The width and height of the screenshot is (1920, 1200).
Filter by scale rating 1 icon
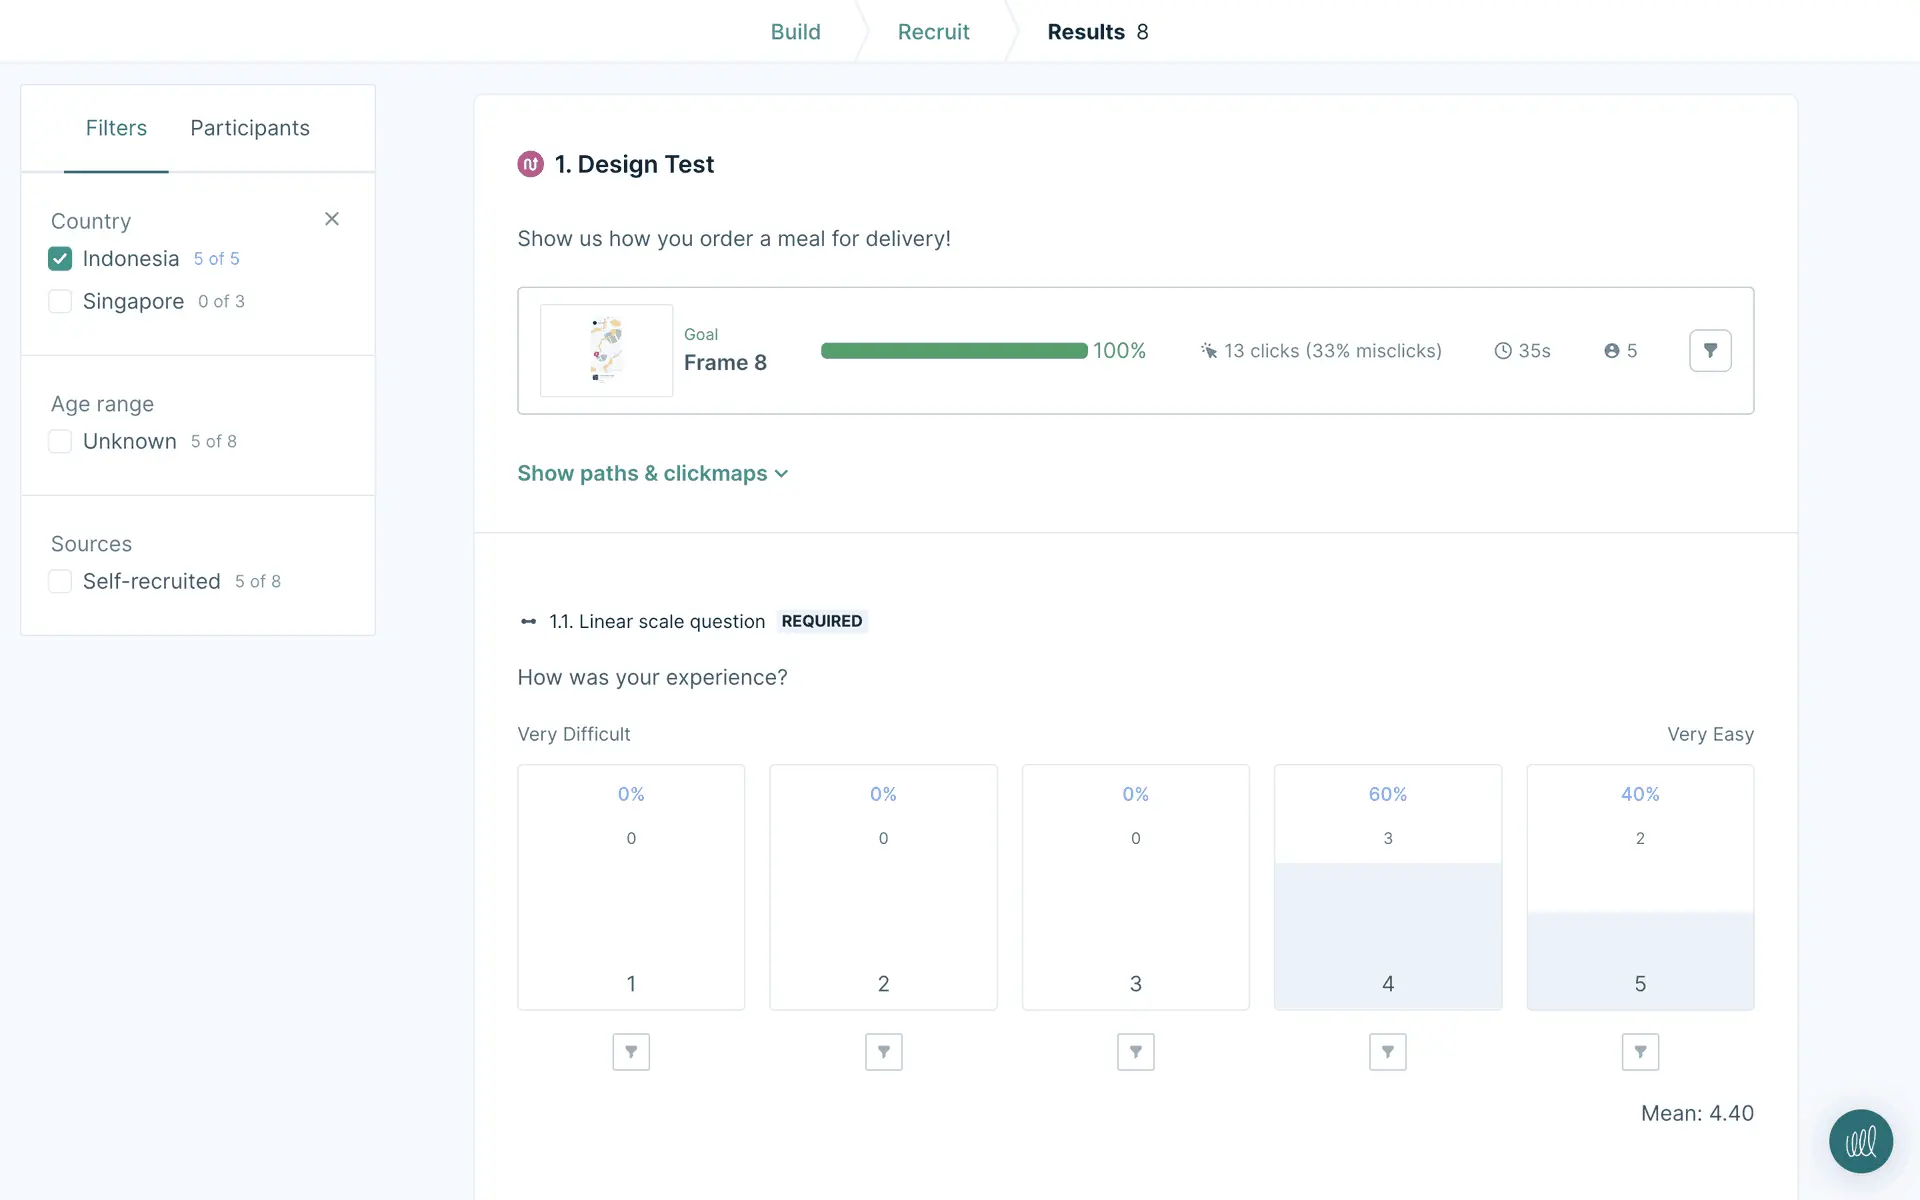point(631,1052)
